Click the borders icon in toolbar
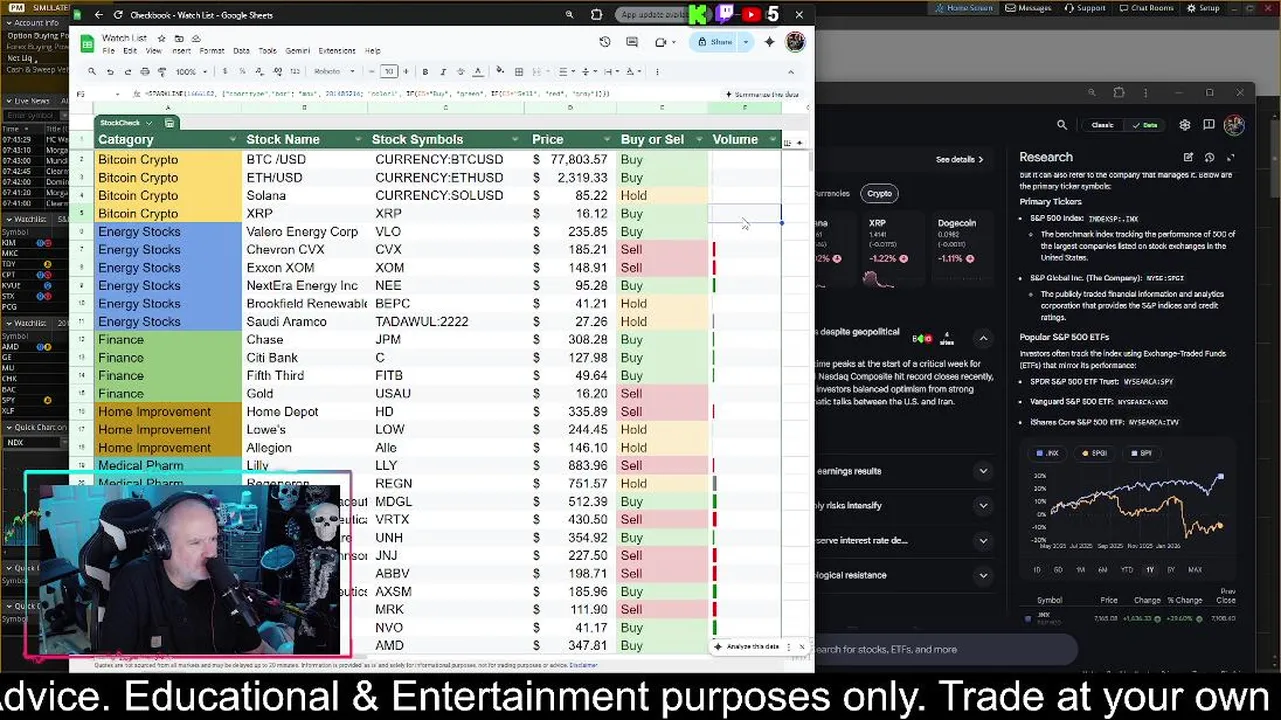The image size is (1281, 720). 519,72
